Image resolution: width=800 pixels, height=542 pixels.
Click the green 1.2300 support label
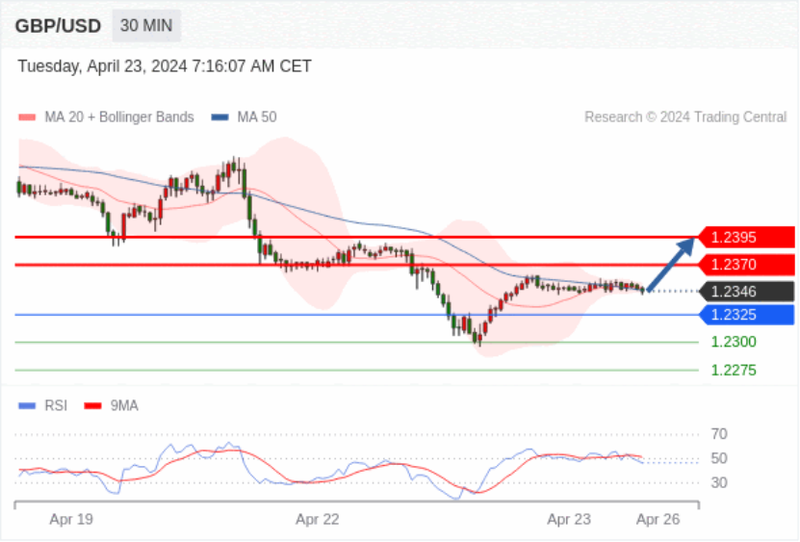pos(734,342)
